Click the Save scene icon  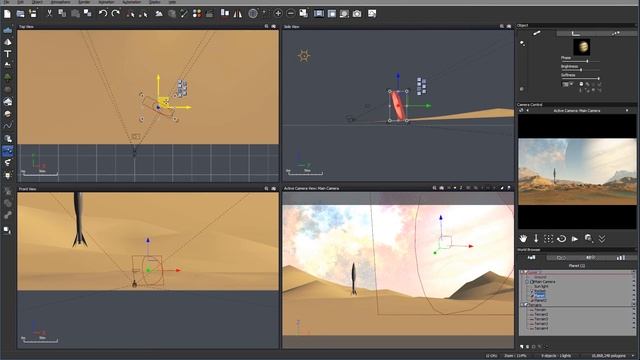[33, 13]
